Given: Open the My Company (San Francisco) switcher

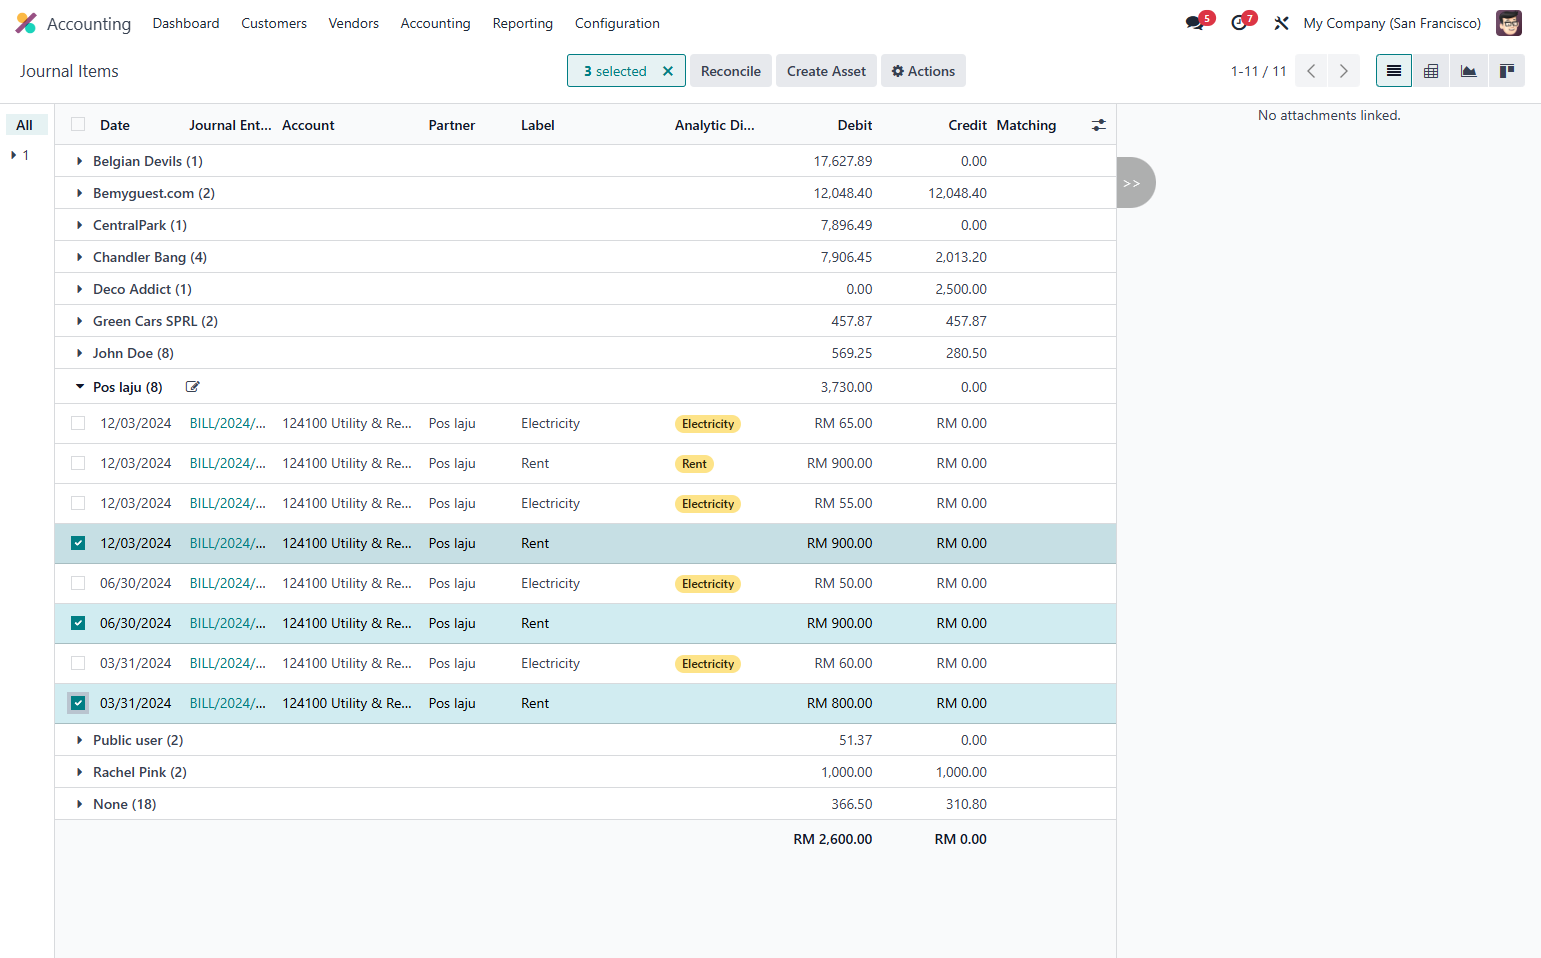Looking at the screenshot, I should tap(1392, 23).
